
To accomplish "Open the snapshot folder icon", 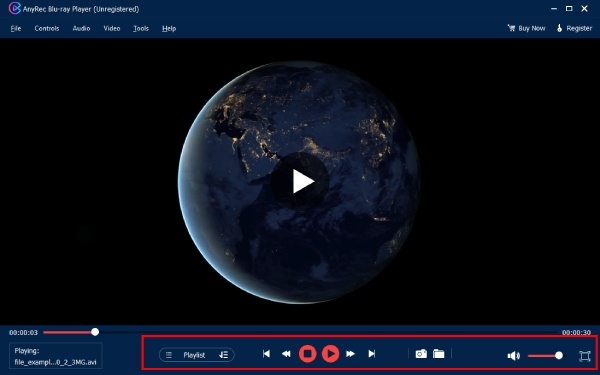I will tap(439, 354).
